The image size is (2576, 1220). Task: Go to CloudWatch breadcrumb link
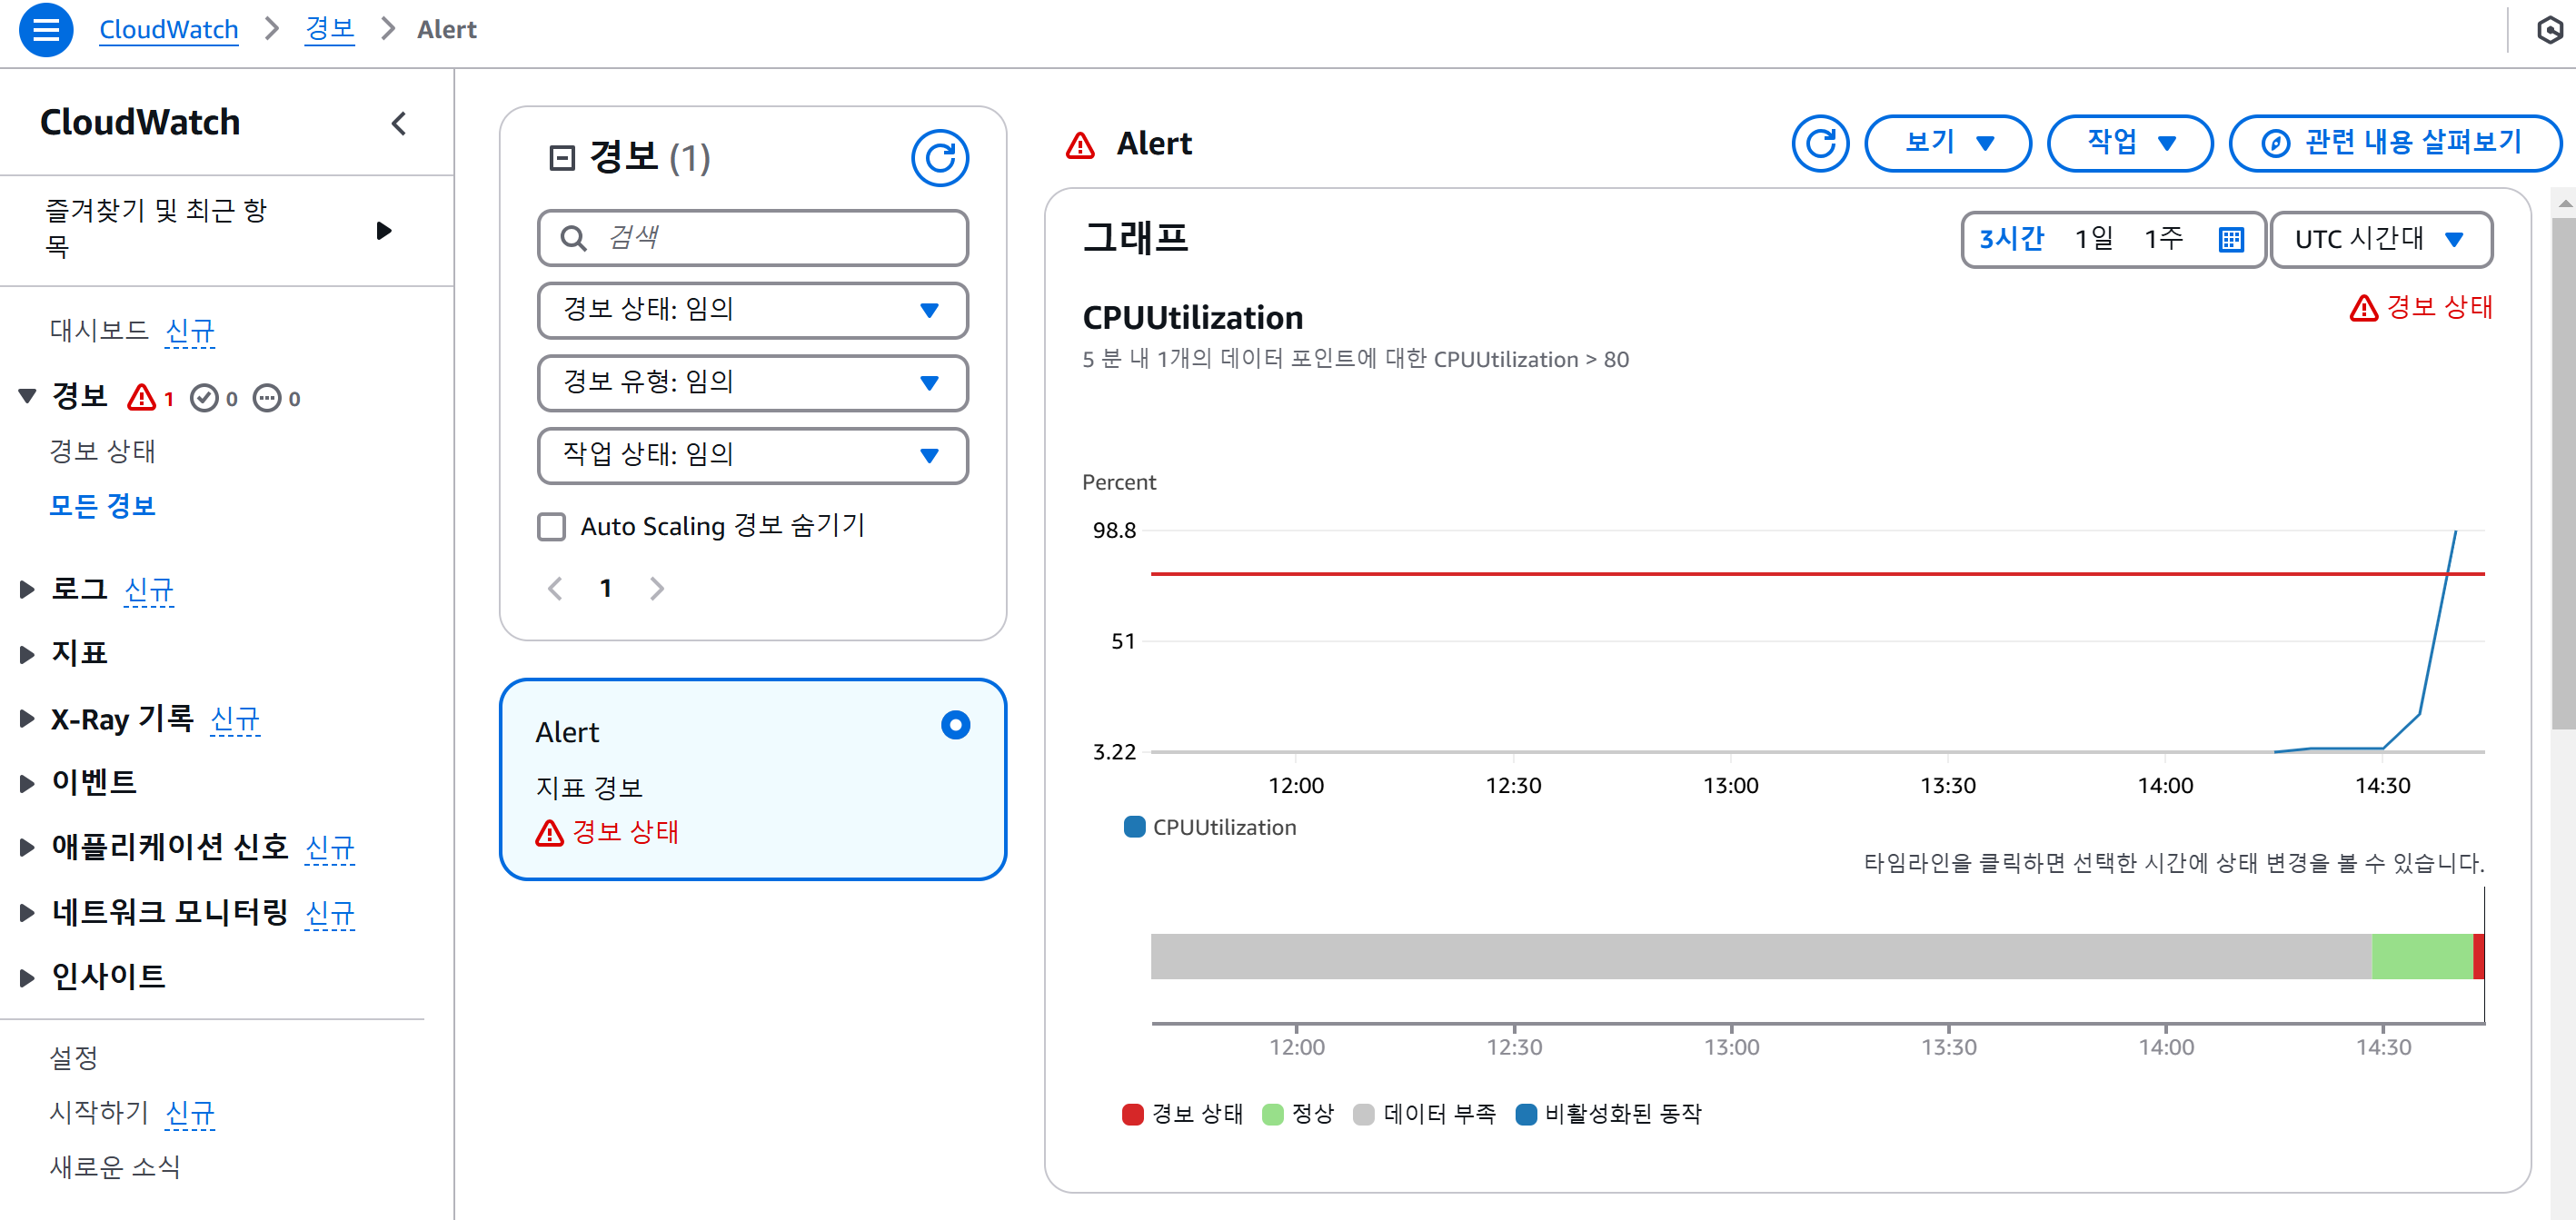[x=168, y=30]
